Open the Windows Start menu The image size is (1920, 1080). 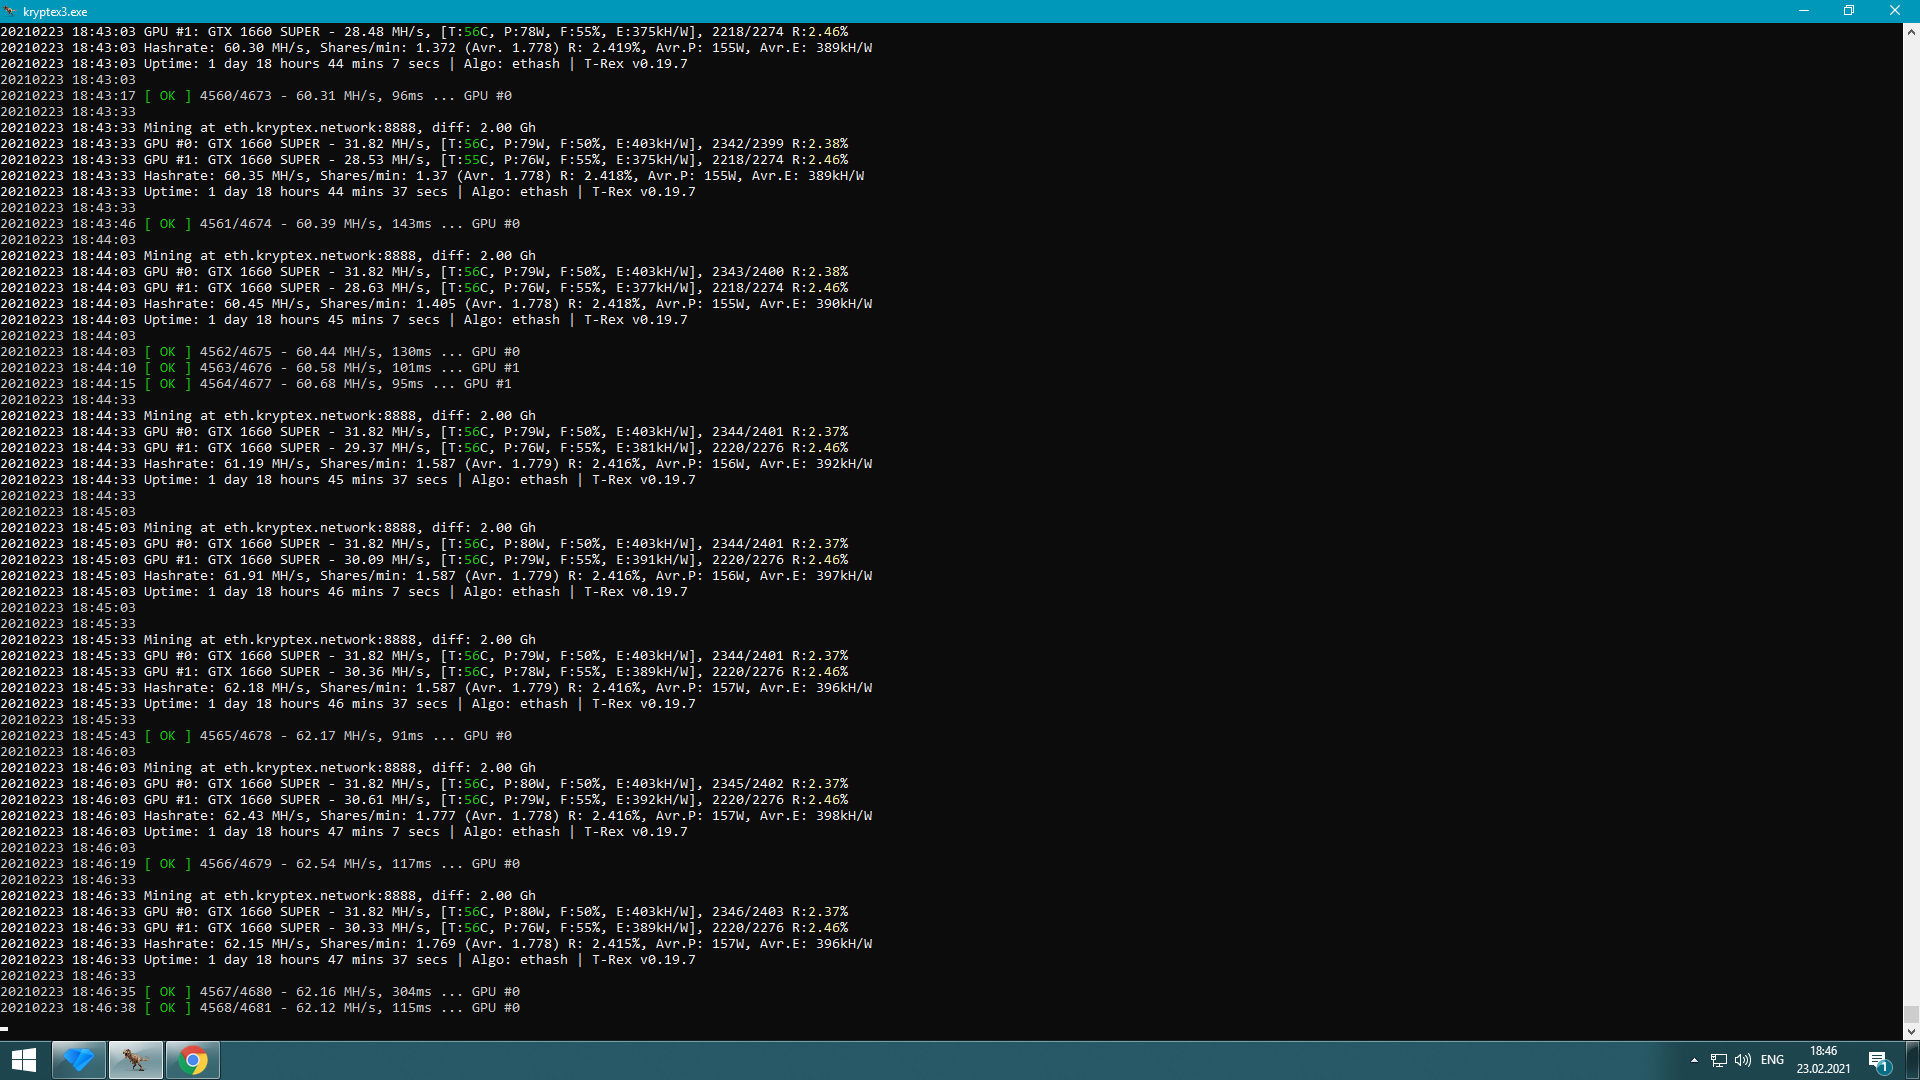coord(24,1060)
